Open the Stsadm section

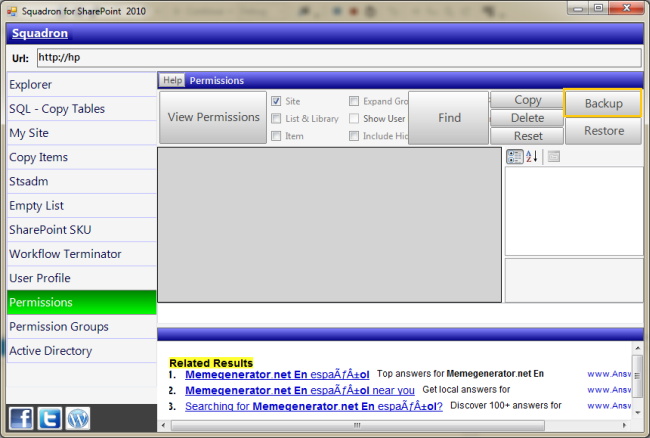point(82,181)
